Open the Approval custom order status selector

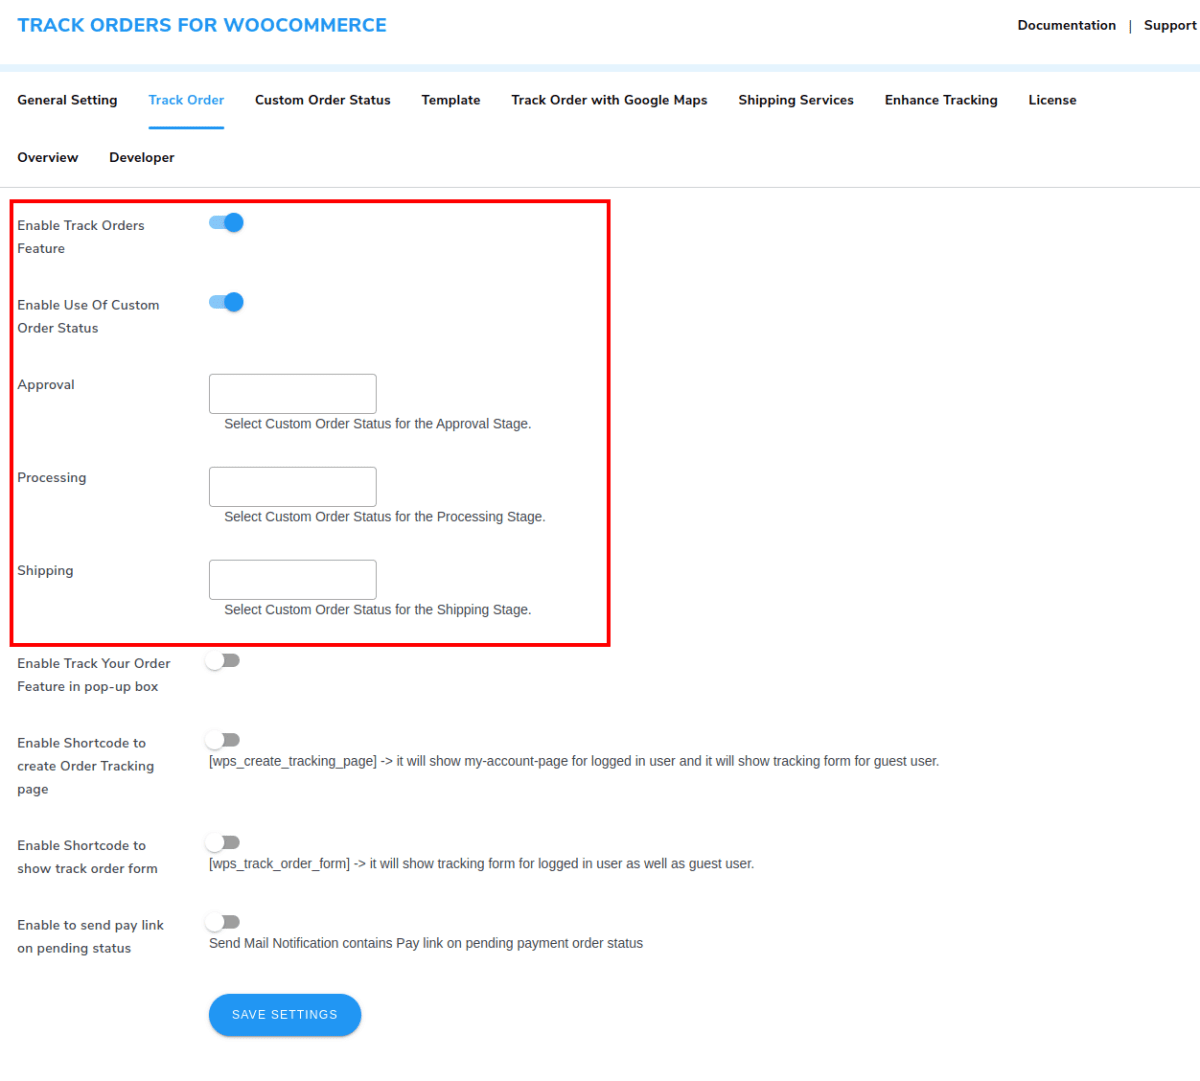click(x=292, y=394)
